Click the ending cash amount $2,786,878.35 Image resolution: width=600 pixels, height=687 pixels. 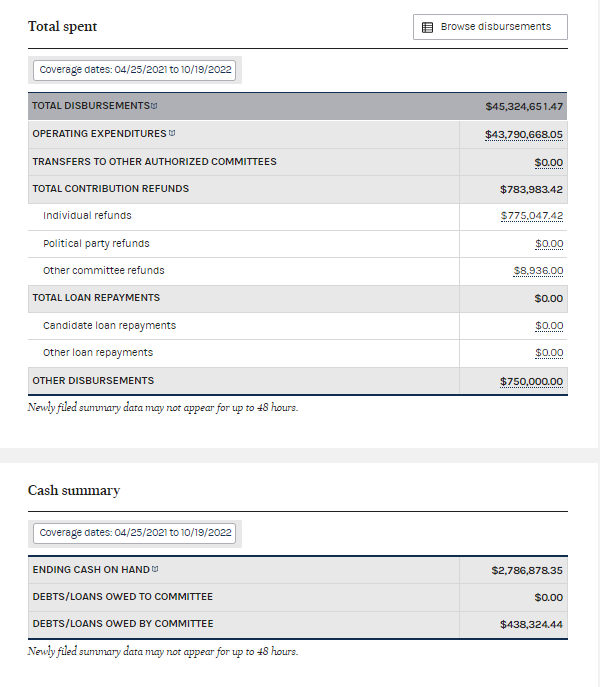click(526, 570)
